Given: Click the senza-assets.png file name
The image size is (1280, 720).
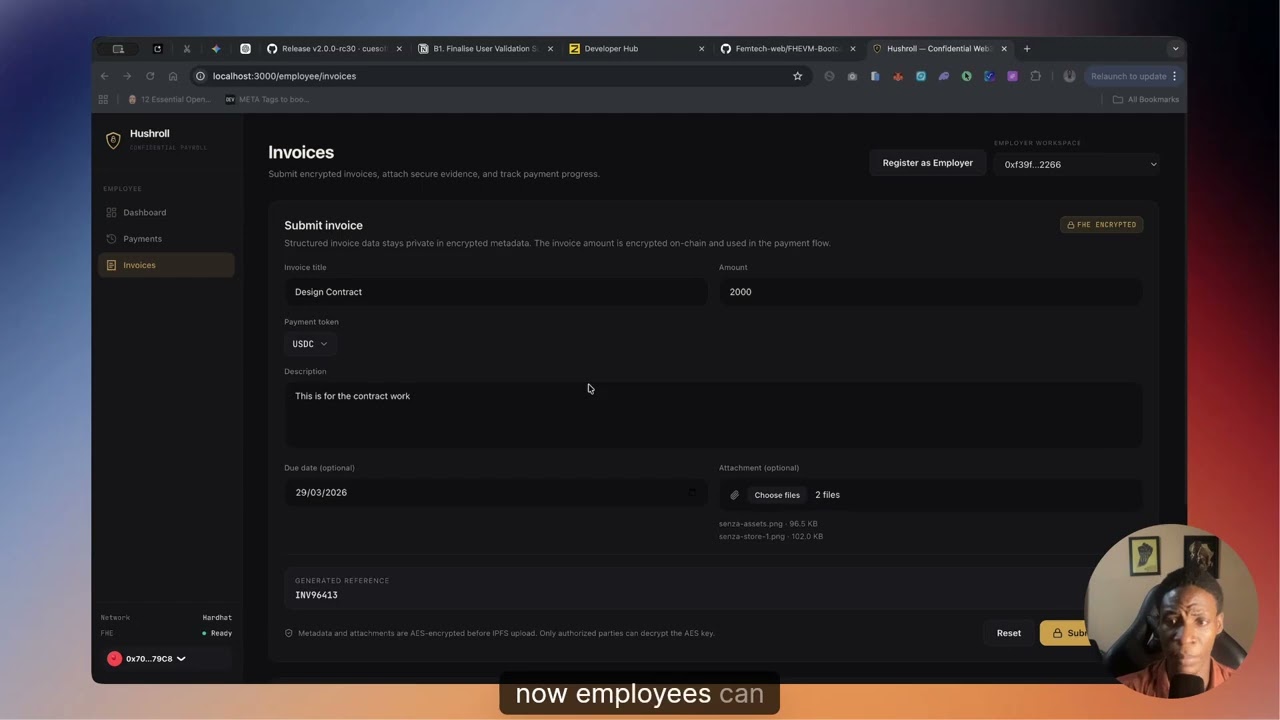Looking at the screenshot, I should click(x=750, y=524).
